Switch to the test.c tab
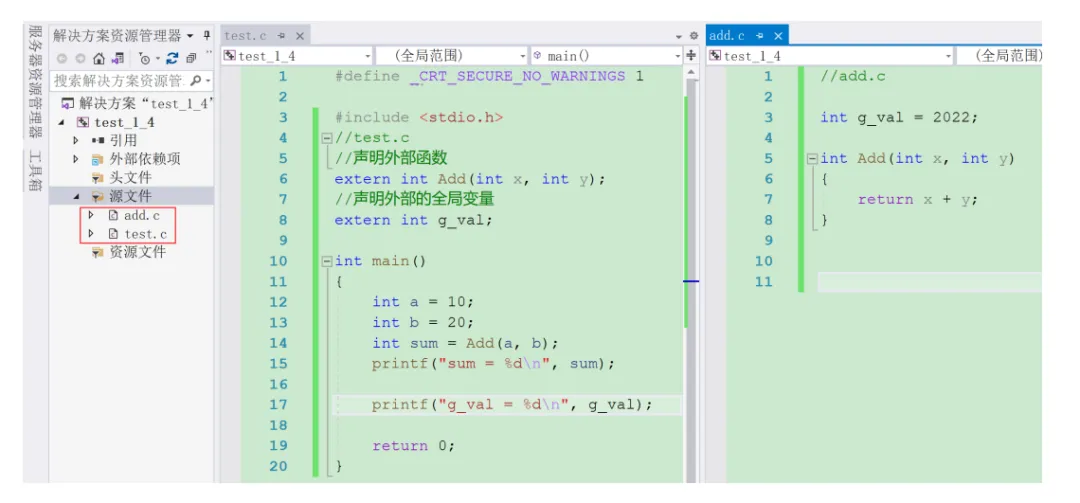Image resolution: width=1080 pixels, height=503 pixels. click(x=246, y=35)
